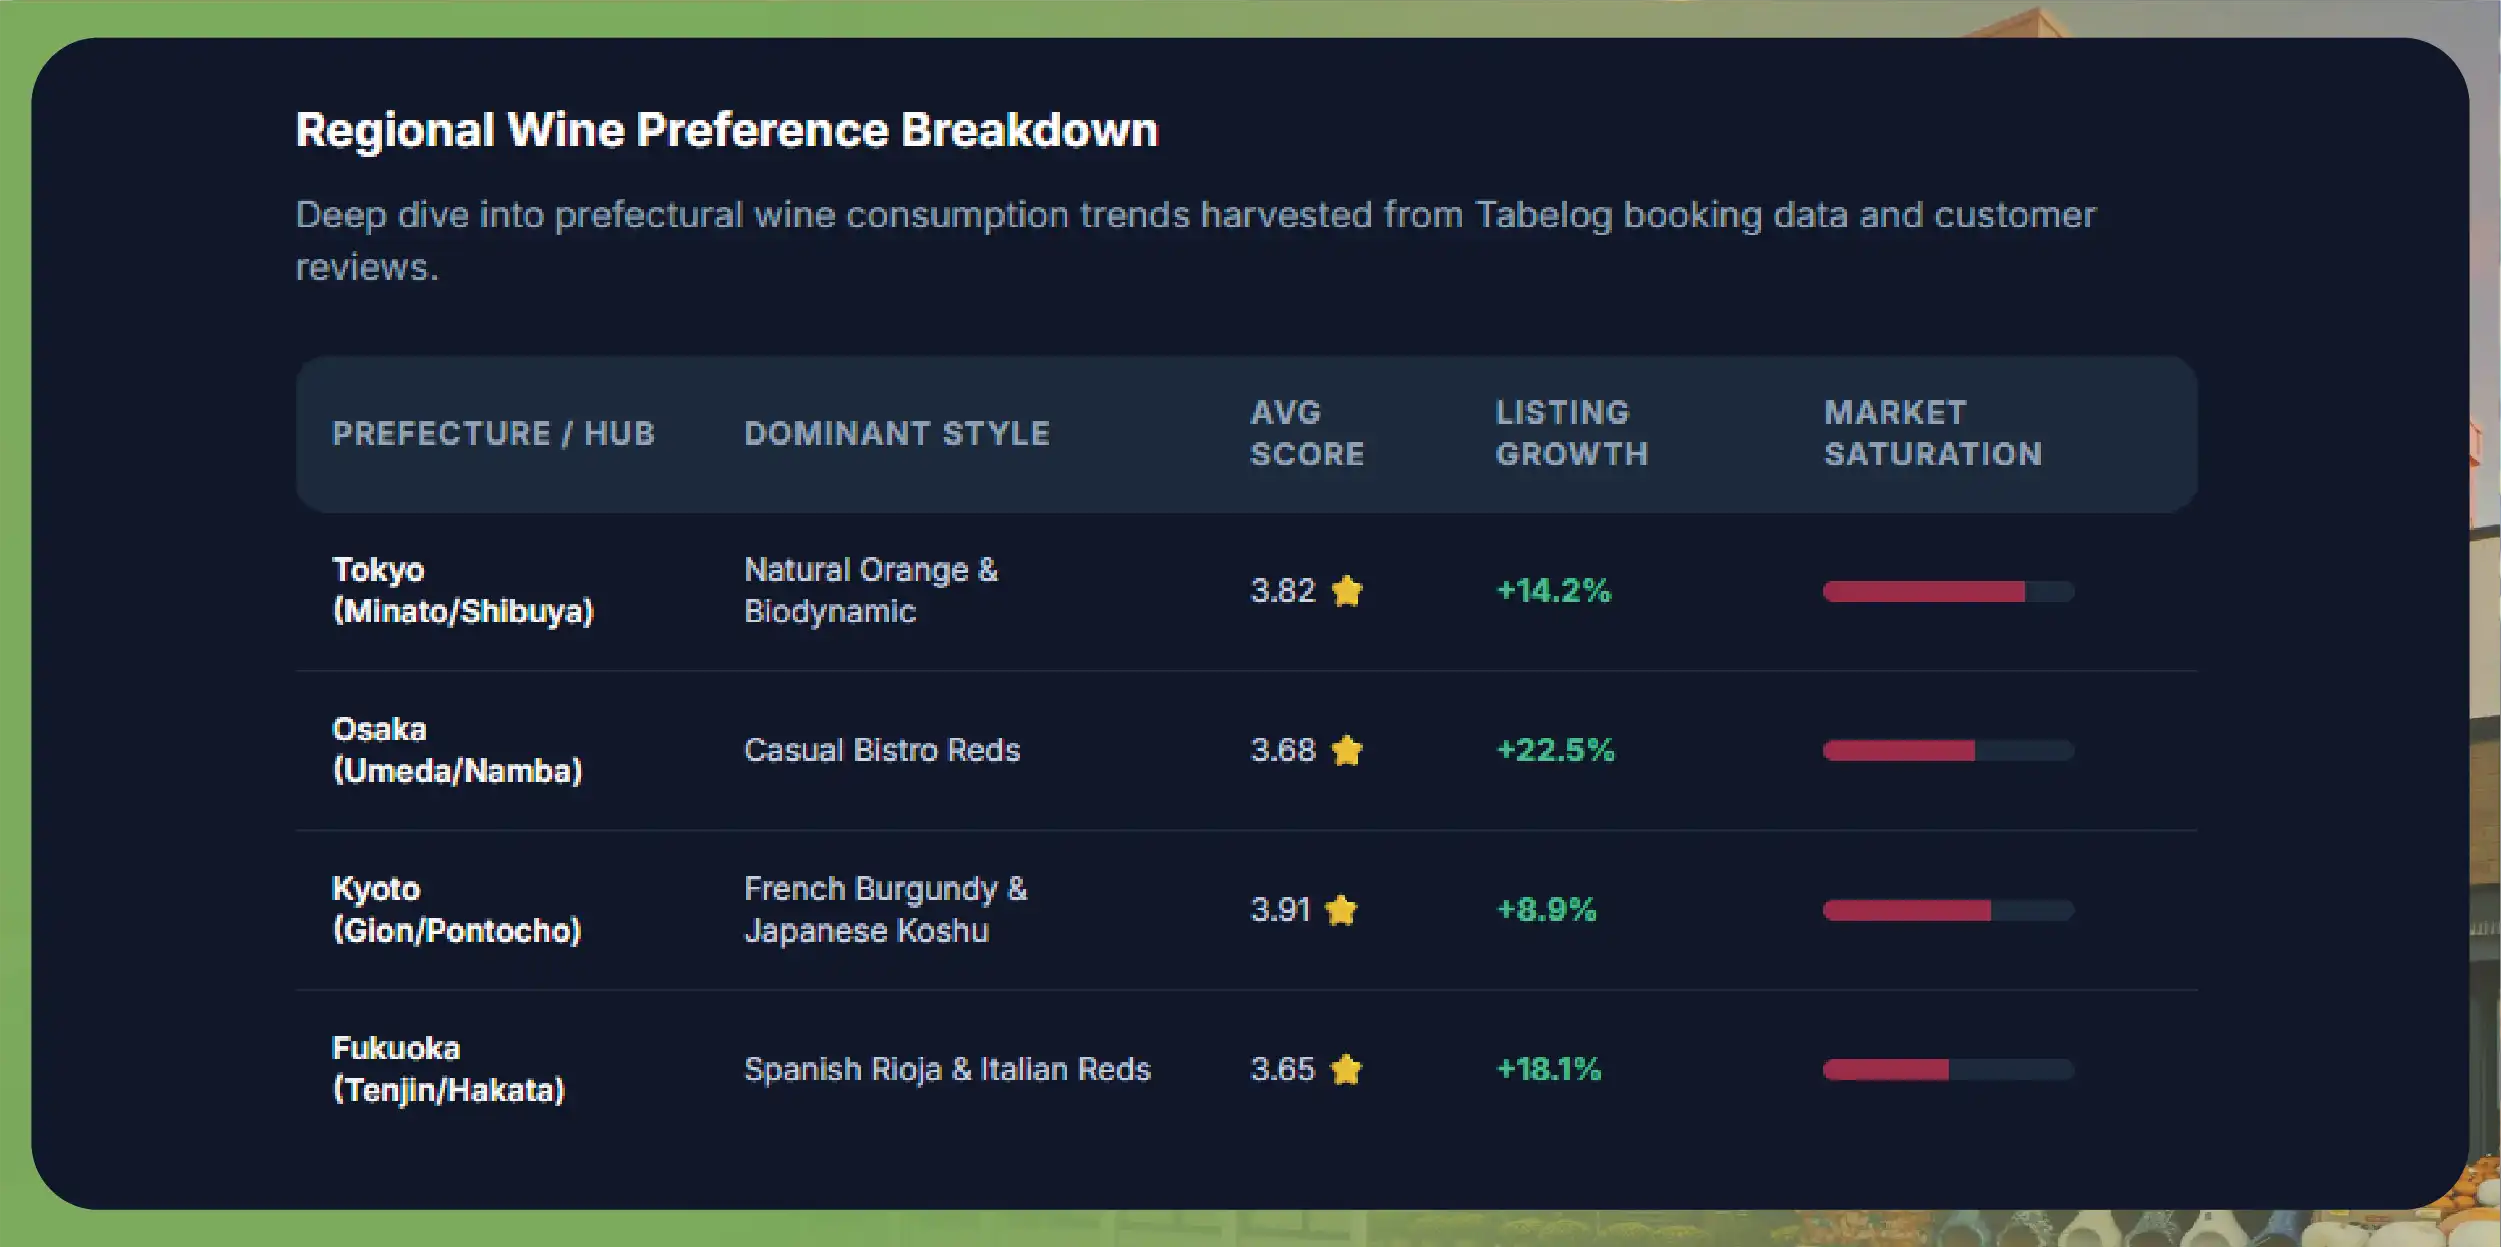Screen dimensions: 2501x1248
Task: Click Casual Bistro Reds style text
Action: pyautogui.click(x=882, y=750)
